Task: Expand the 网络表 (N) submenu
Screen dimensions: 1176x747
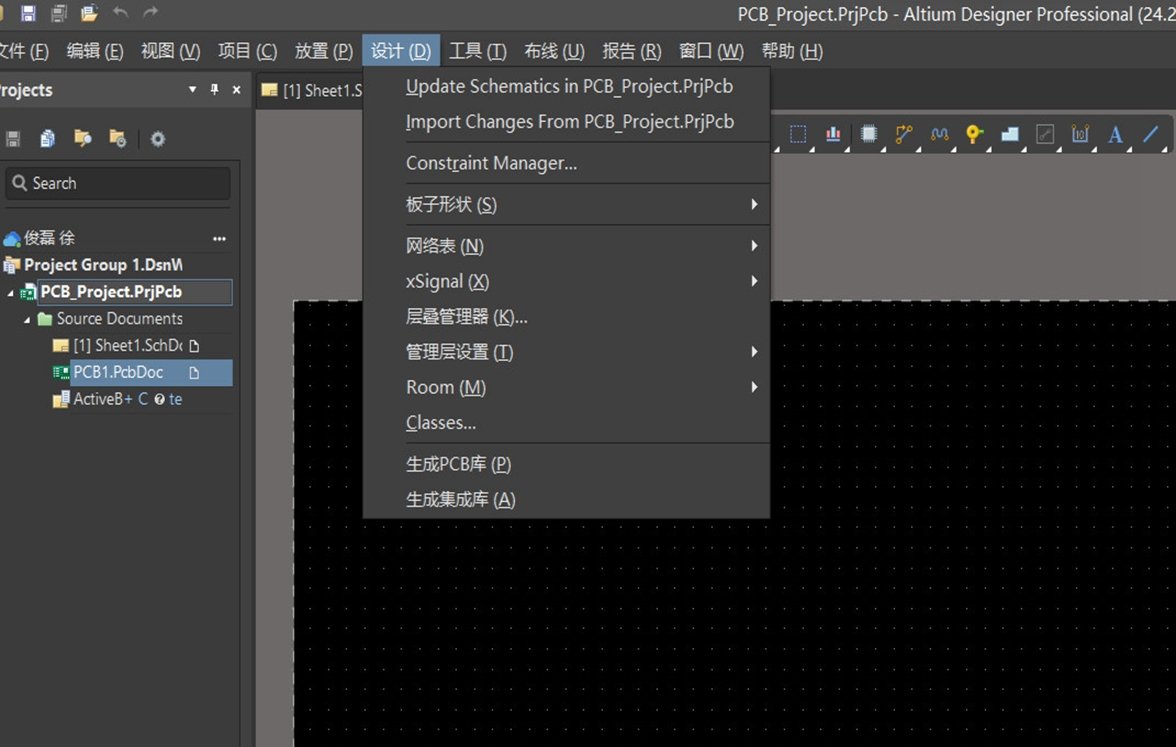Action: coord(567,245)
